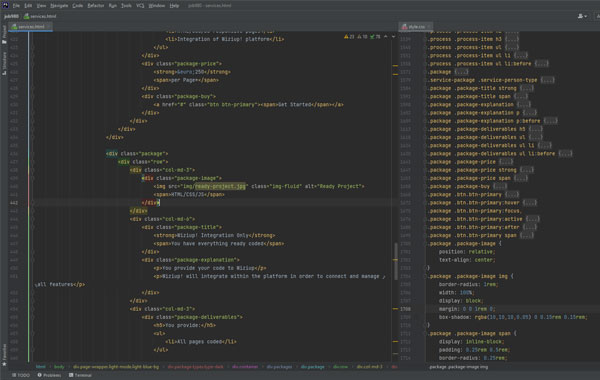The height and width of the screenshot is (380, 600).
Task: Expand folded .package .package-buy rule
Action: point(499,186)
